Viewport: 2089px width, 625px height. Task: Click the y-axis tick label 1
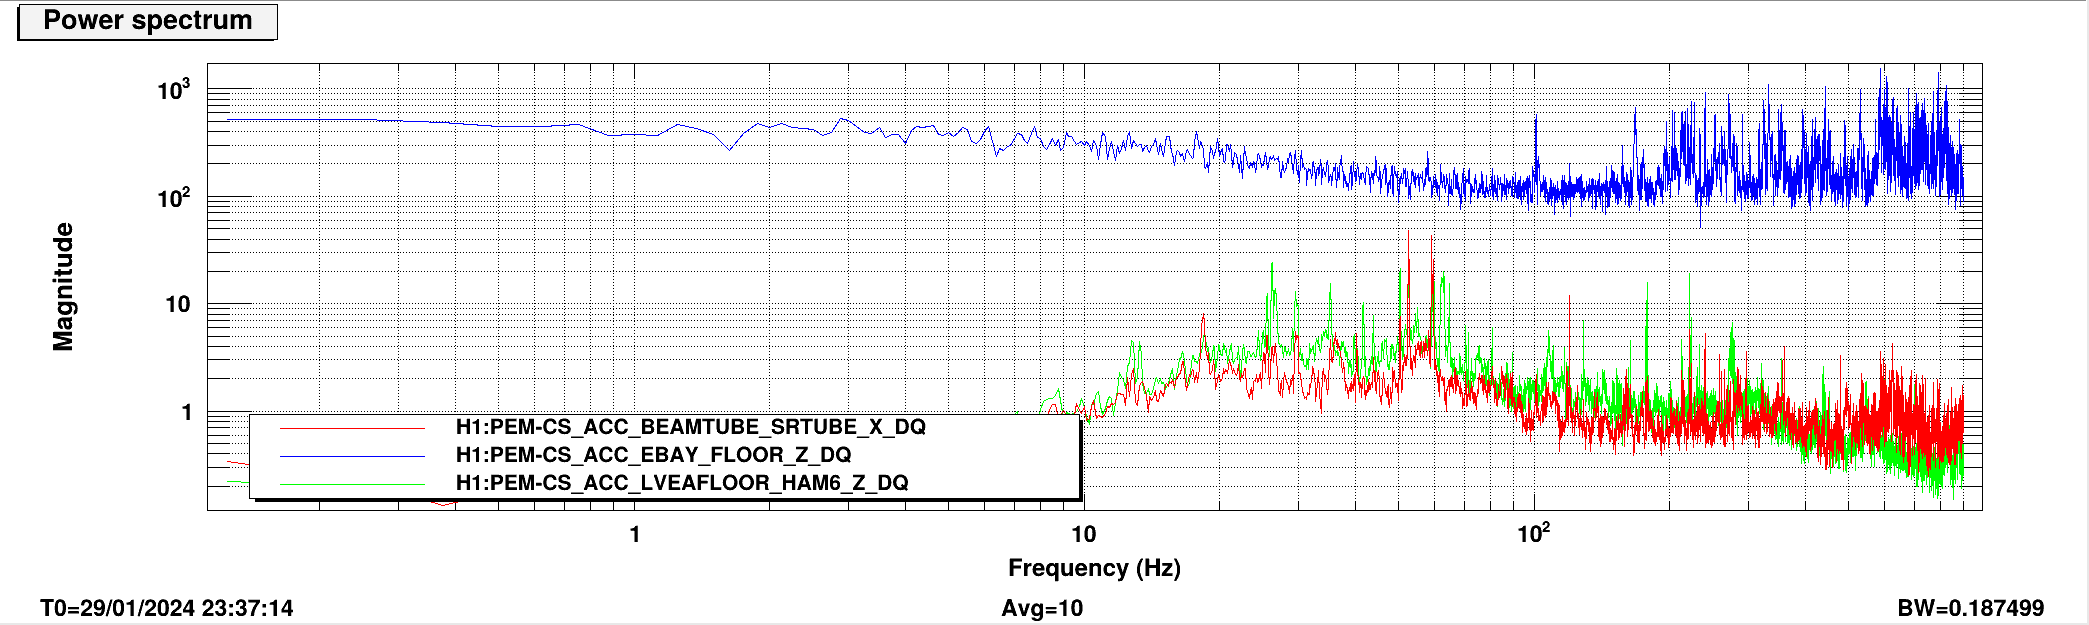[x=186, y=412]
